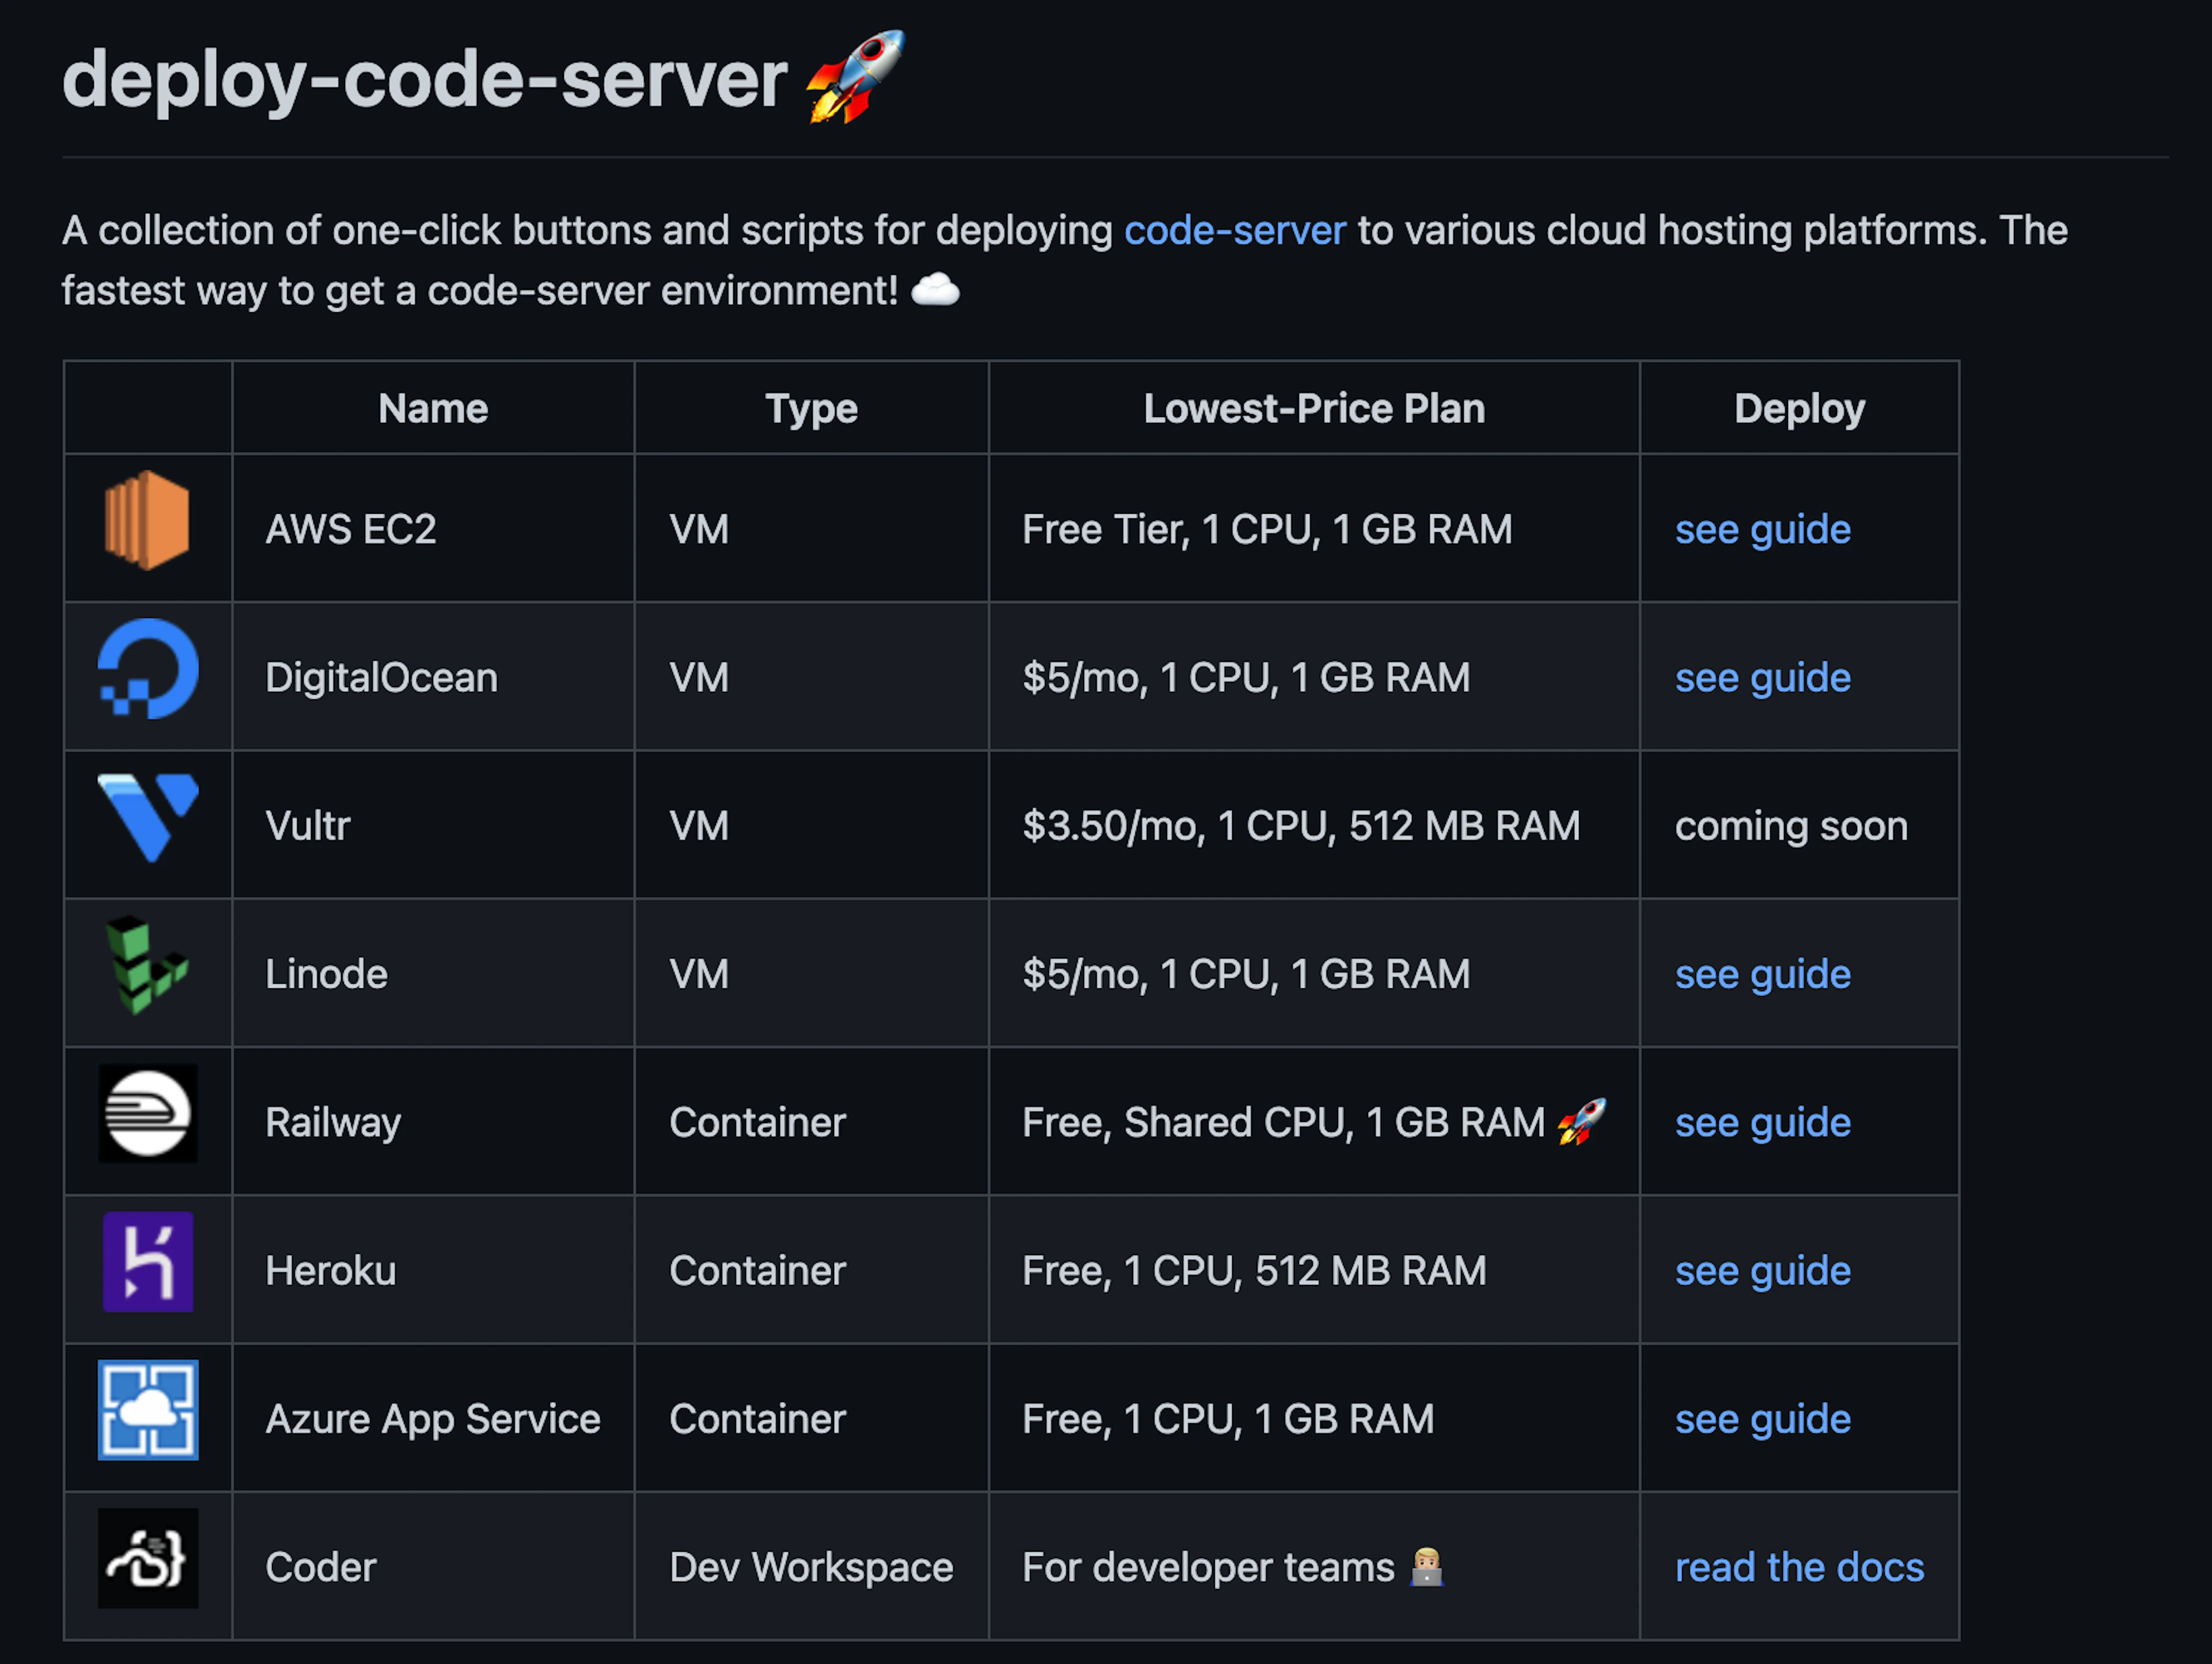Click the 'A collection of one-click buttons' sentence
The height and width of the screenshot is (1664, 2212).
point(1065,260)
